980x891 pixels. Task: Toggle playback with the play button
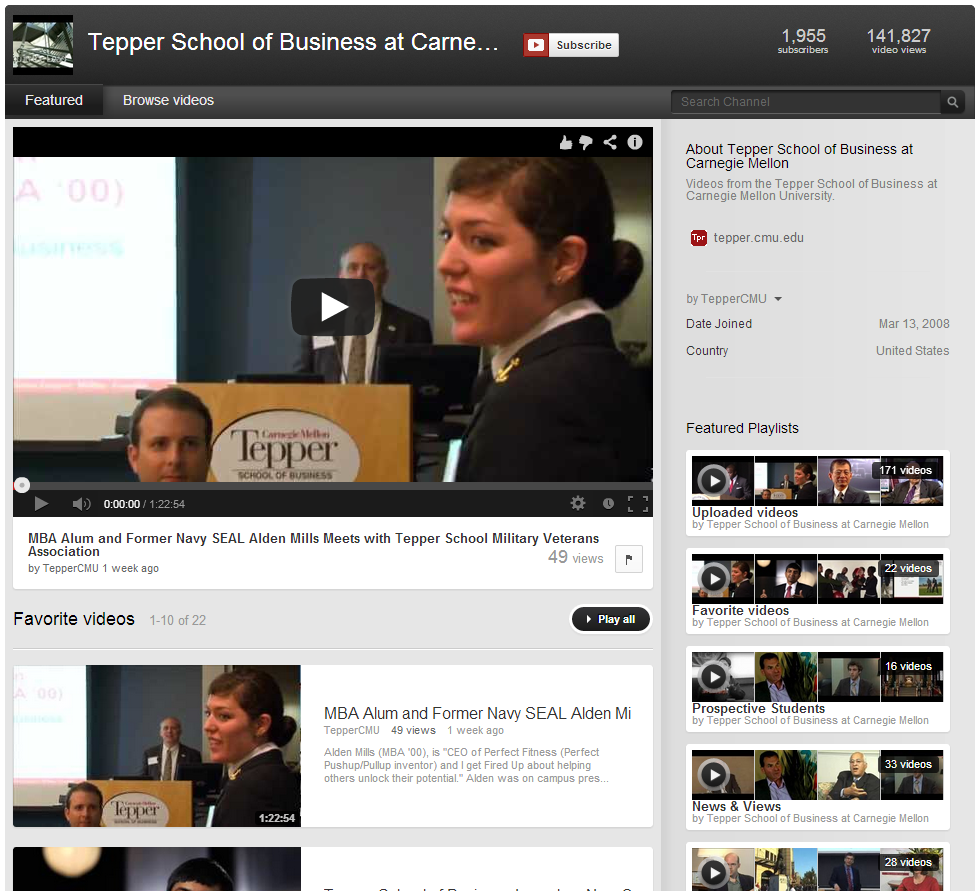click(x=41, y=503)
